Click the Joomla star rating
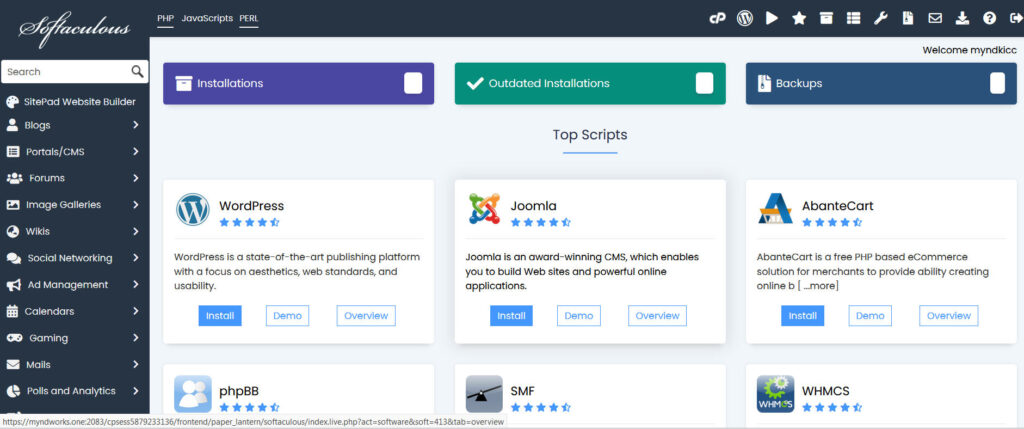The width and height of the screenshot is (1024, 429). 541,222
